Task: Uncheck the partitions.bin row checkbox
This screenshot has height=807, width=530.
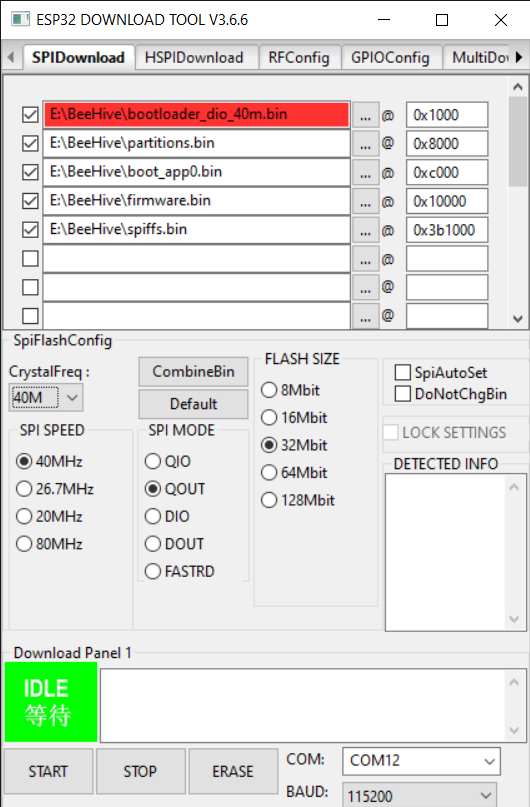Action: click(30, 143)
